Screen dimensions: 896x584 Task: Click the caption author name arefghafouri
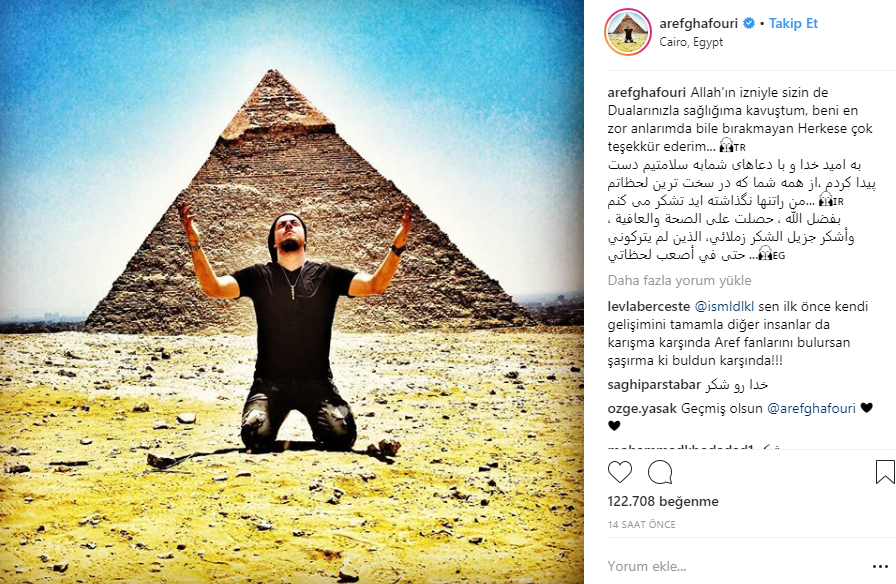pos(647,93)
